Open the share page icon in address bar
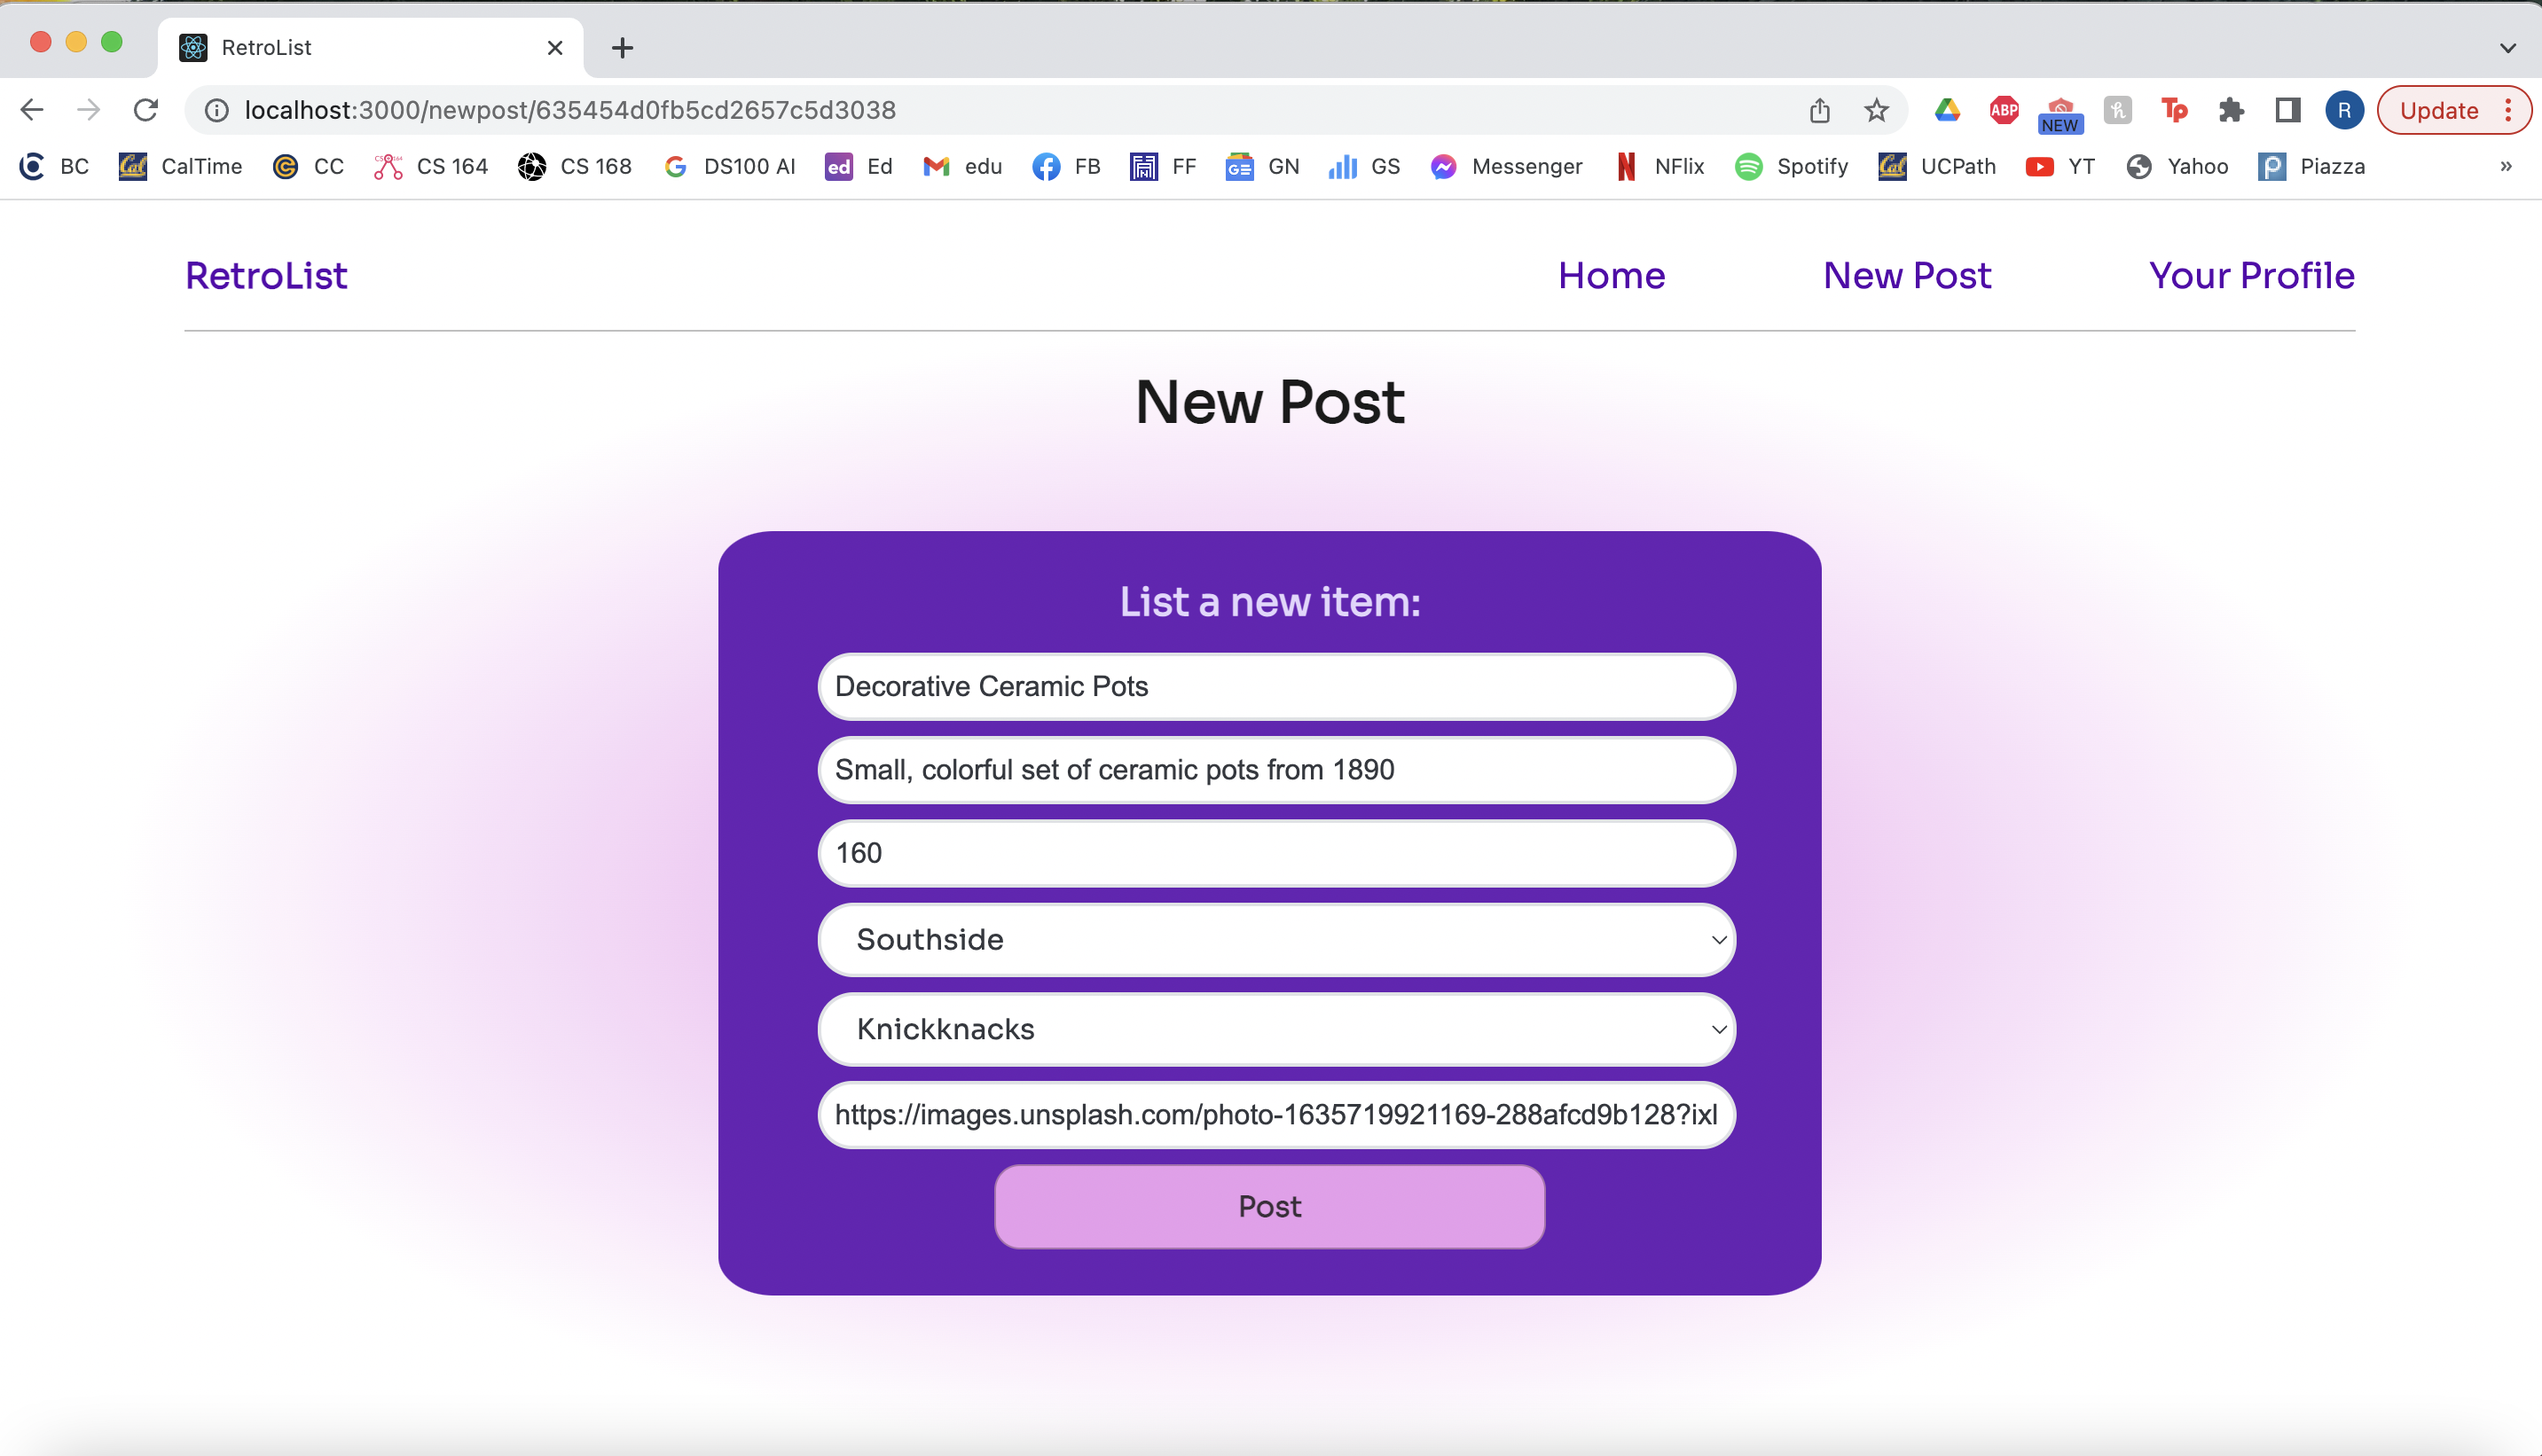The height and width of the screenshot is (1456, 2542). click(x=1819, y=110)
